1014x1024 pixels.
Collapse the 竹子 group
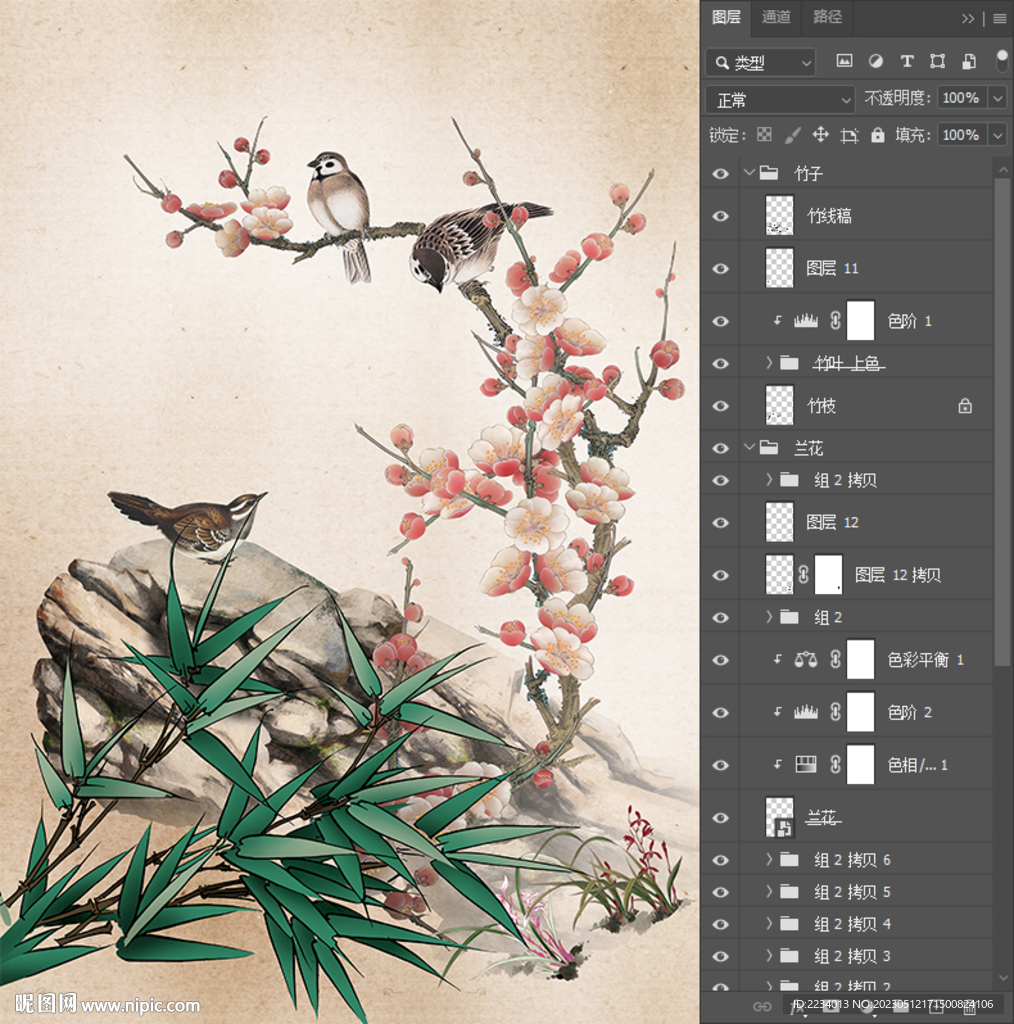pyautogui.click(x=749, y=173)
